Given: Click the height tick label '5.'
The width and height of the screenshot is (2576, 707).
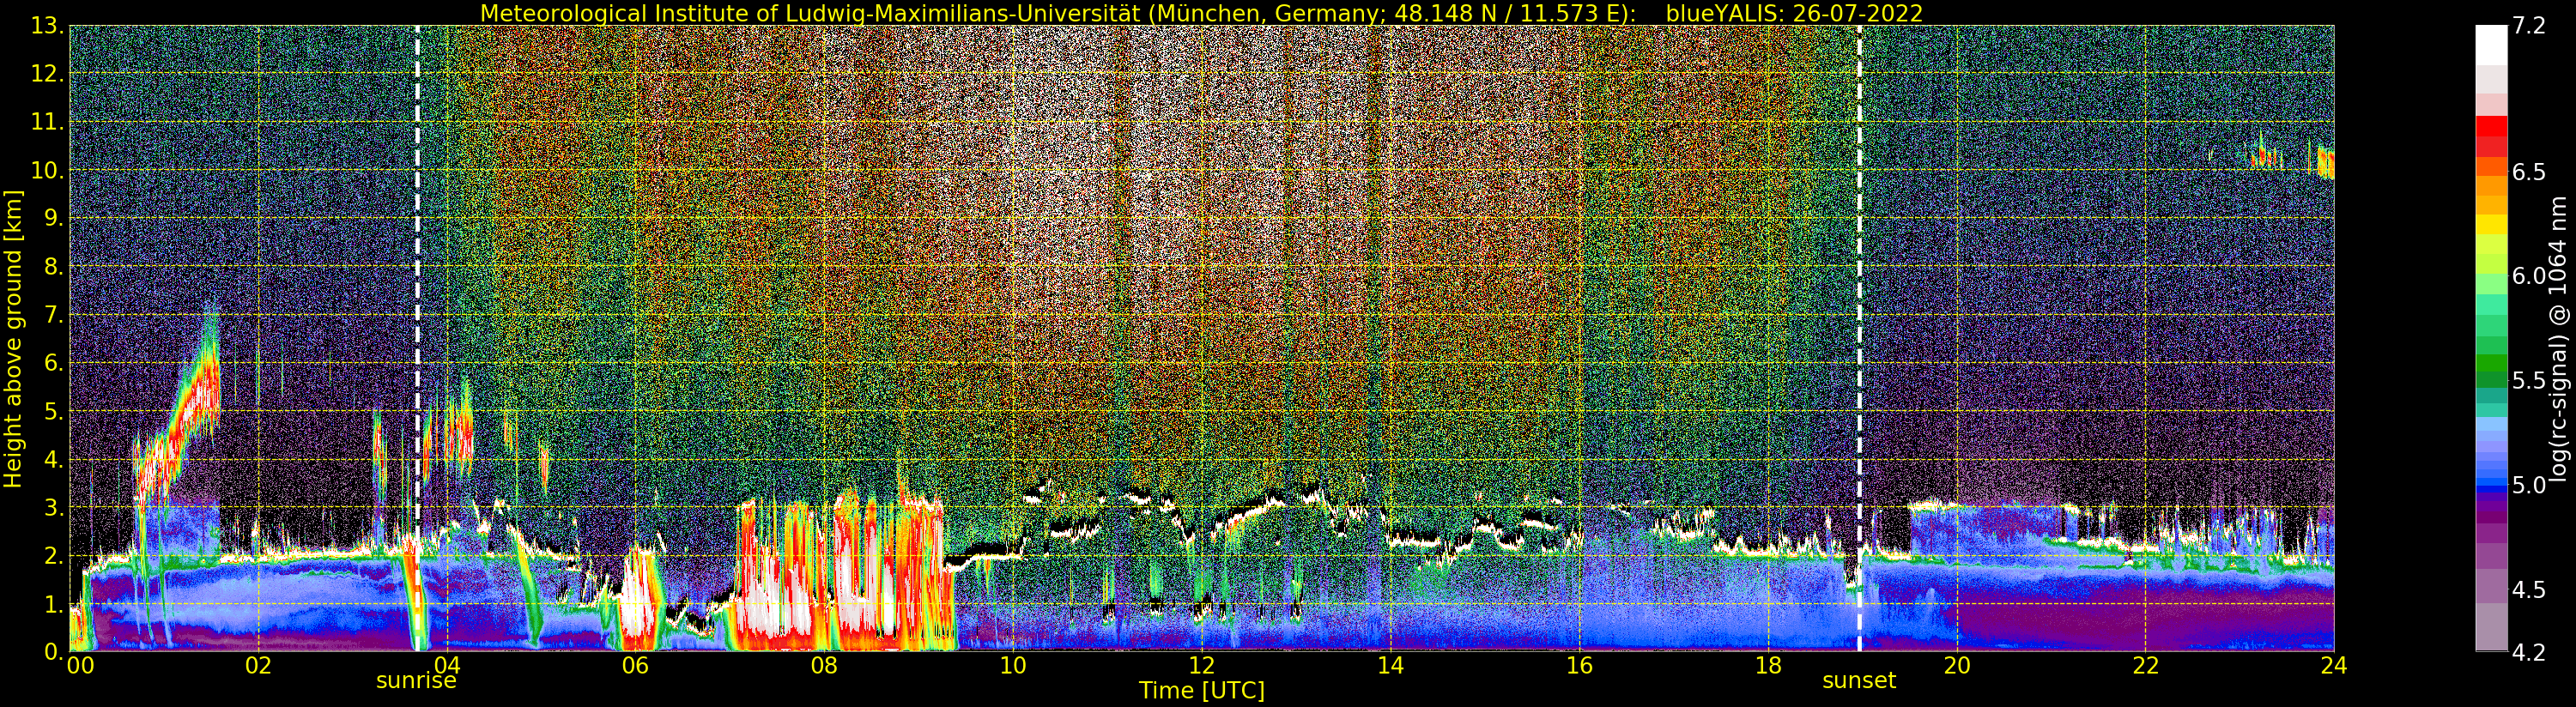Looking at the screenshot, I should (52, 411).
